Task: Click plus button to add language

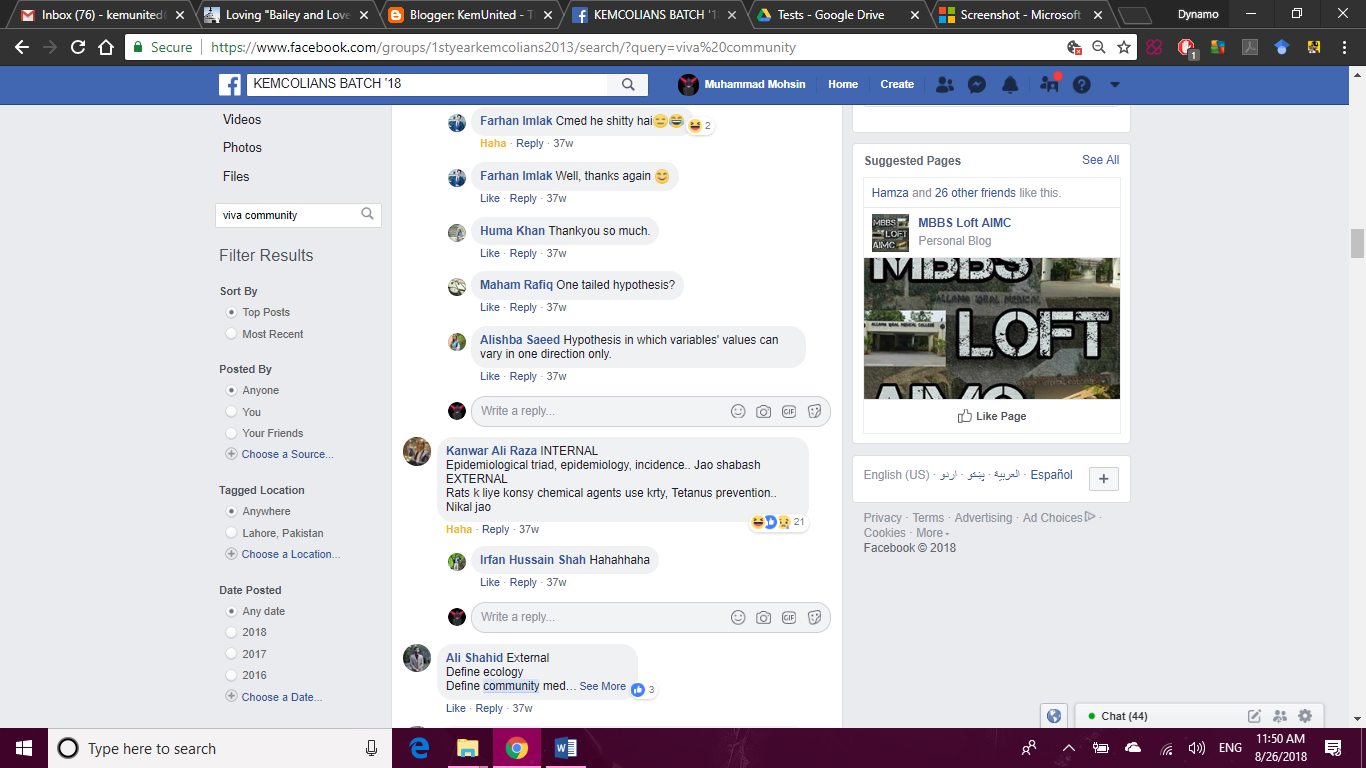Action: click(x=1103, y=479)
